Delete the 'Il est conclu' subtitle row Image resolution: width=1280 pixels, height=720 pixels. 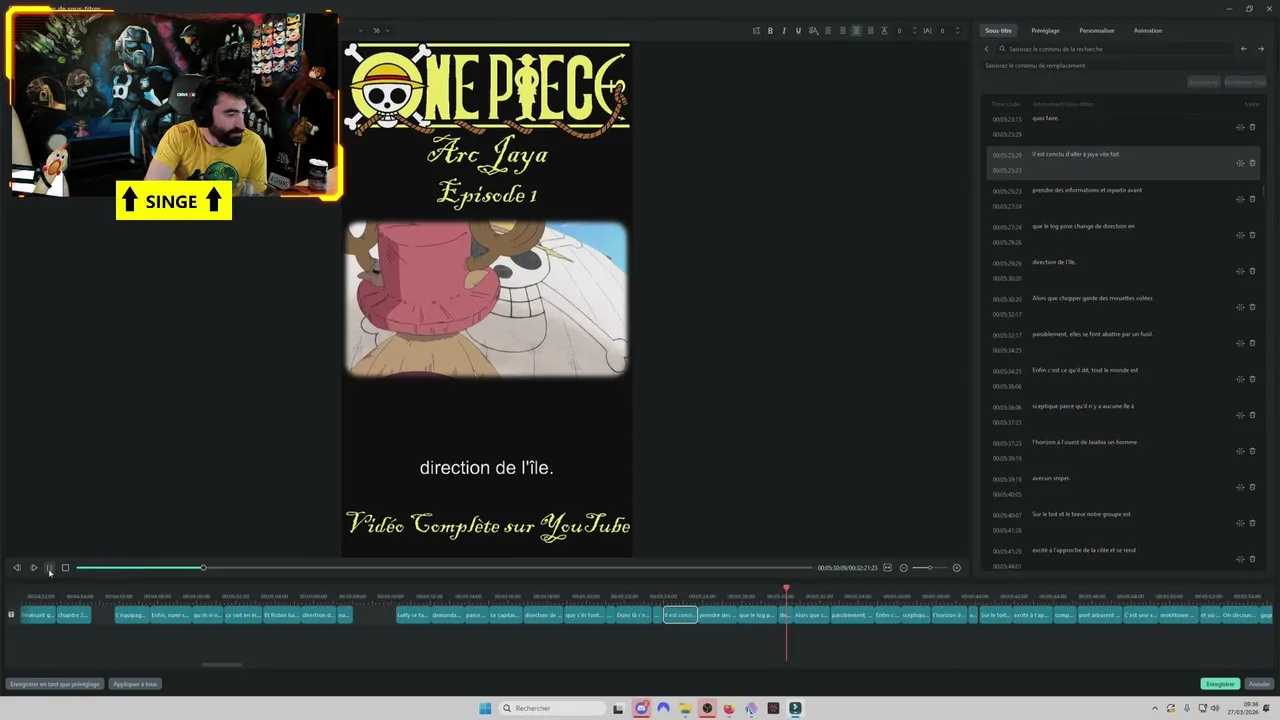(x=1252, y=163)
